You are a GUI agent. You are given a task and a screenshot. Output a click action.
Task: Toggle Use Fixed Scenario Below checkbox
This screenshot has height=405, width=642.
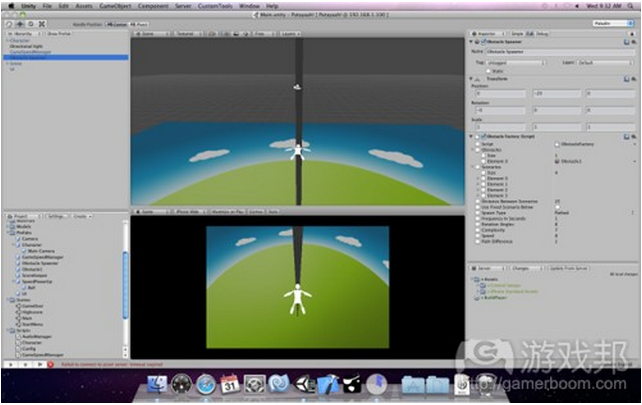[557, 207]
